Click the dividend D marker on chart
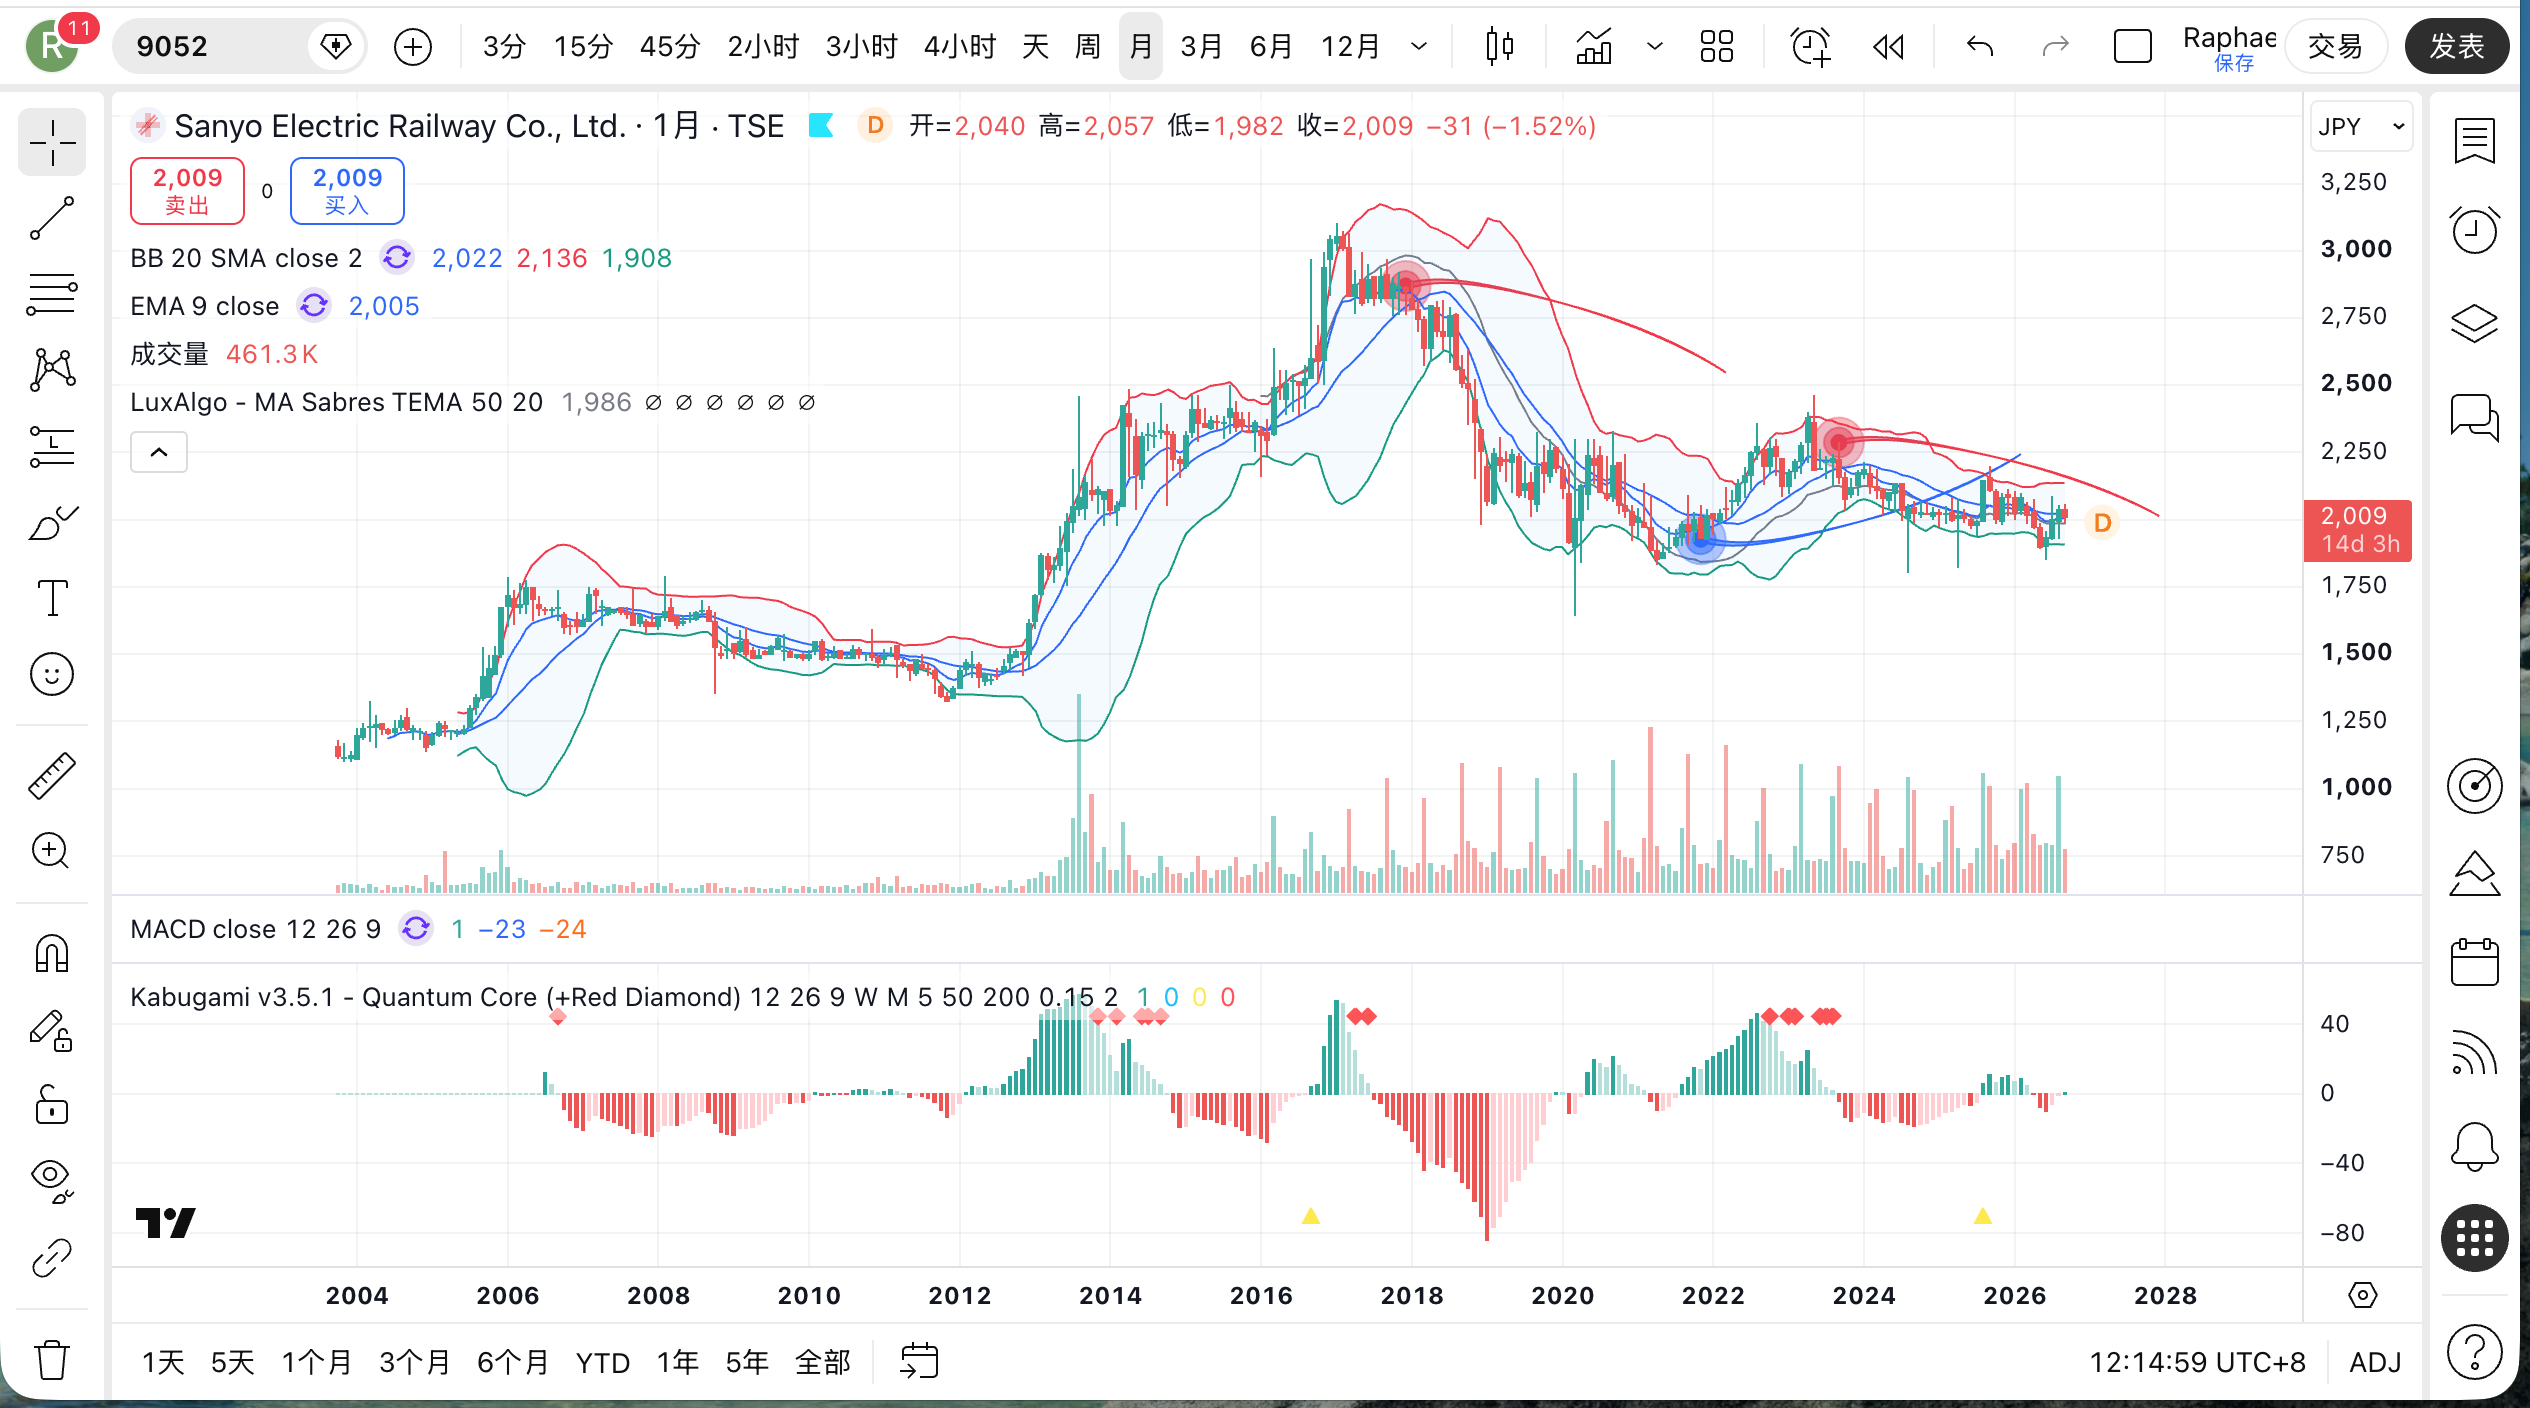This screenshot has width=2530, height=1408. pos(2102,523)
